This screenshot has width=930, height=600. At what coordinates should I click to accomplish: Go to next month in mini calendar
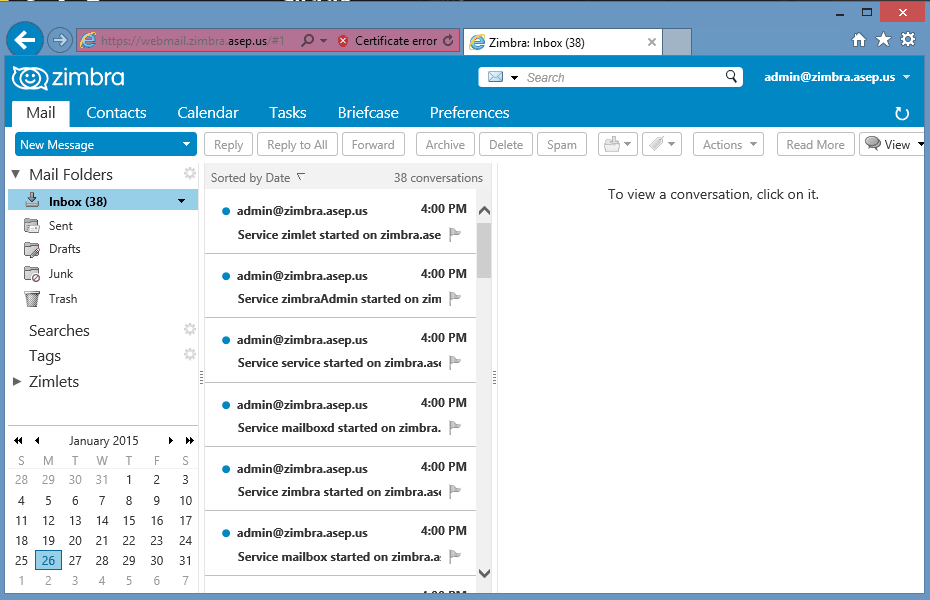[170, 441]
